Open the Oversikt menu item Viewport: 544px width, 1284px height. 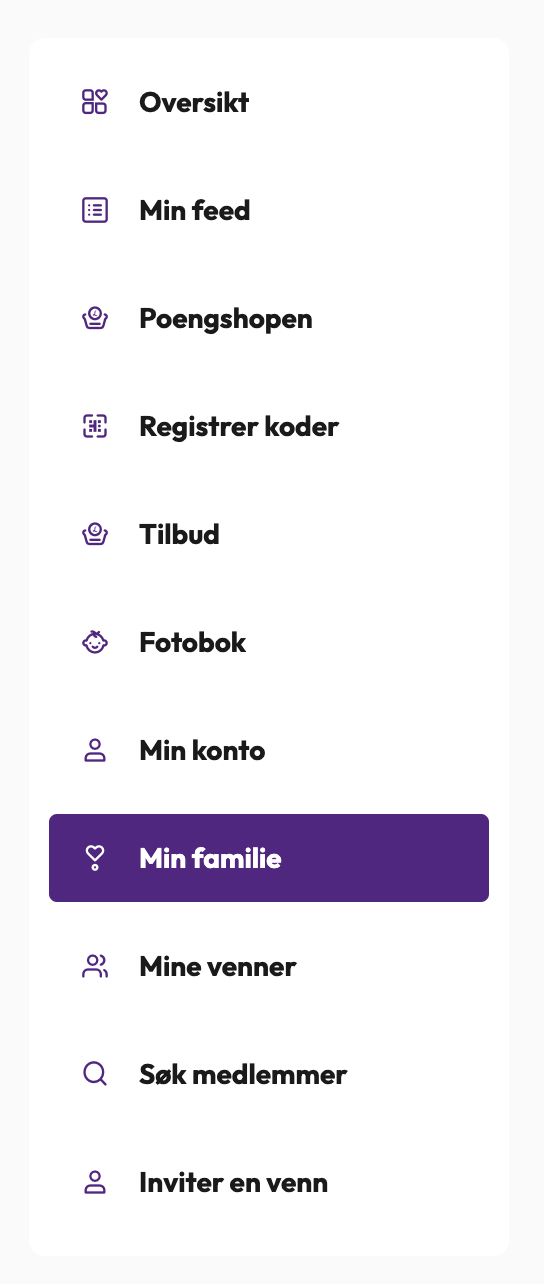269,102
